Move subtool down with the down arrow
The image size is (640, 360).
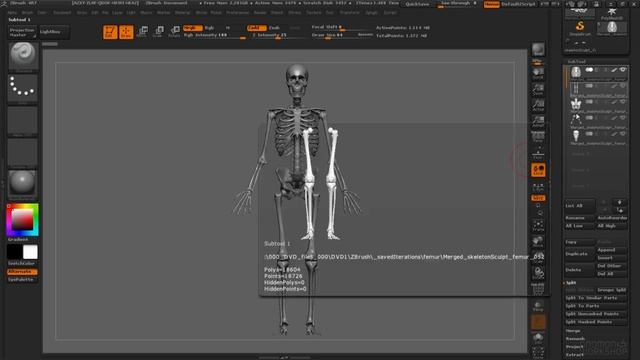click(x=620, y=210)
